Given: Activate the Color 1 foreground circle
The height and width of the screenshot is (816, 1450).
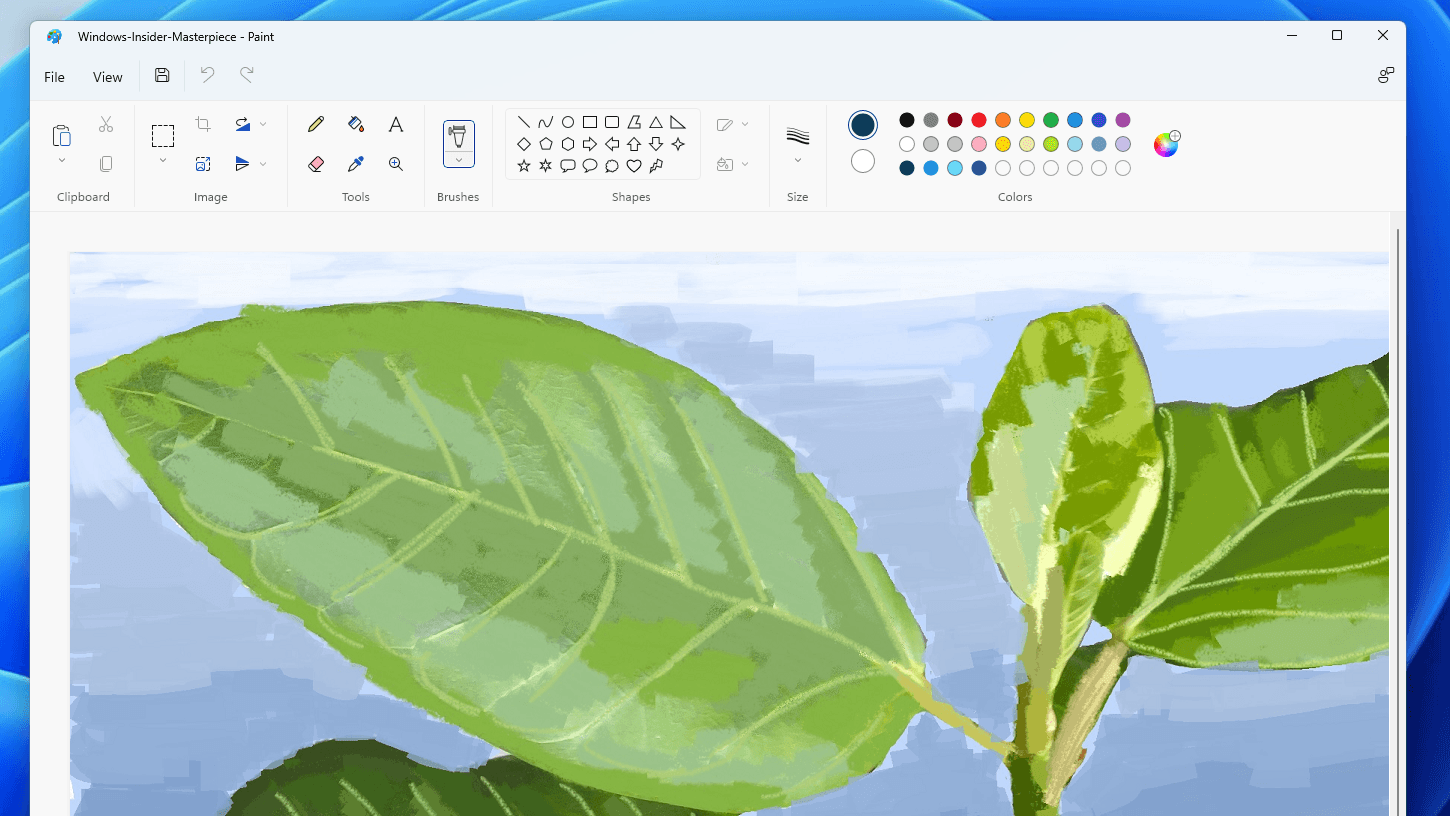Looking at the screenshot, I should click(x=863, y=125).
